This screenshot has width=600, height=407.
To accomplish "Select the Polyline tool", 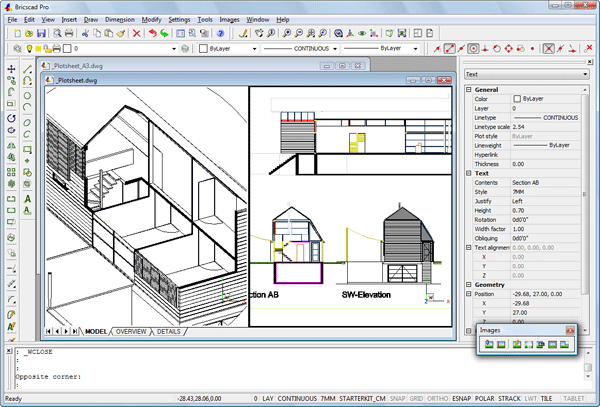I will click(27, 81).
